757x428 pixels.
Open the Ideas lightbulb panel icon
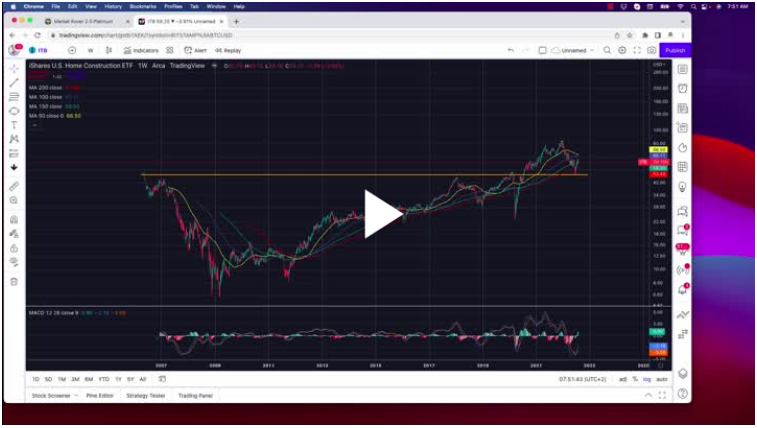click(682, 187)
